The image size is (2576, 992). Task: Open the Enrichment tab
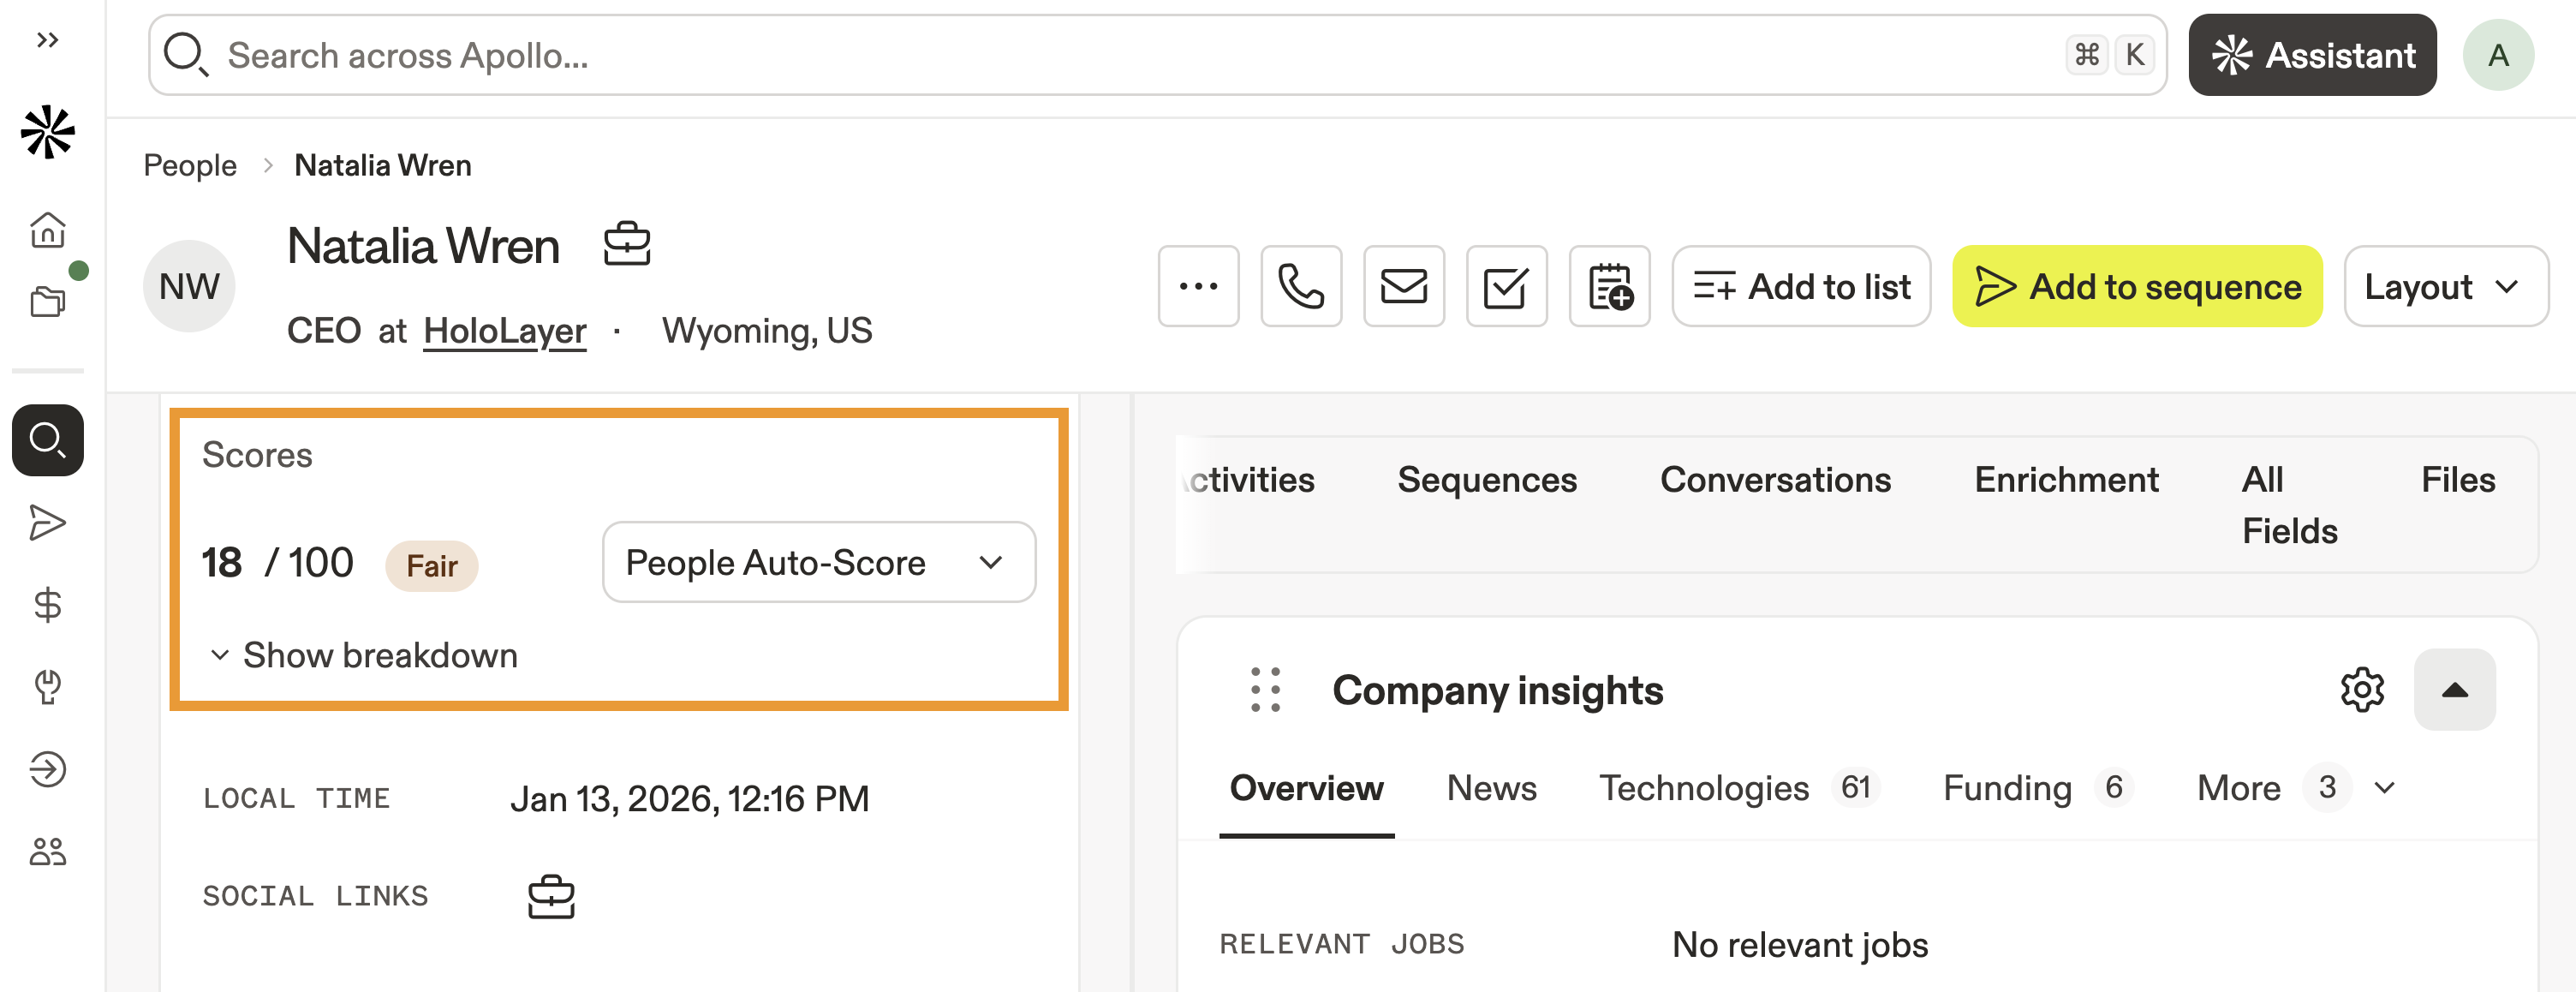[2066, 481]
